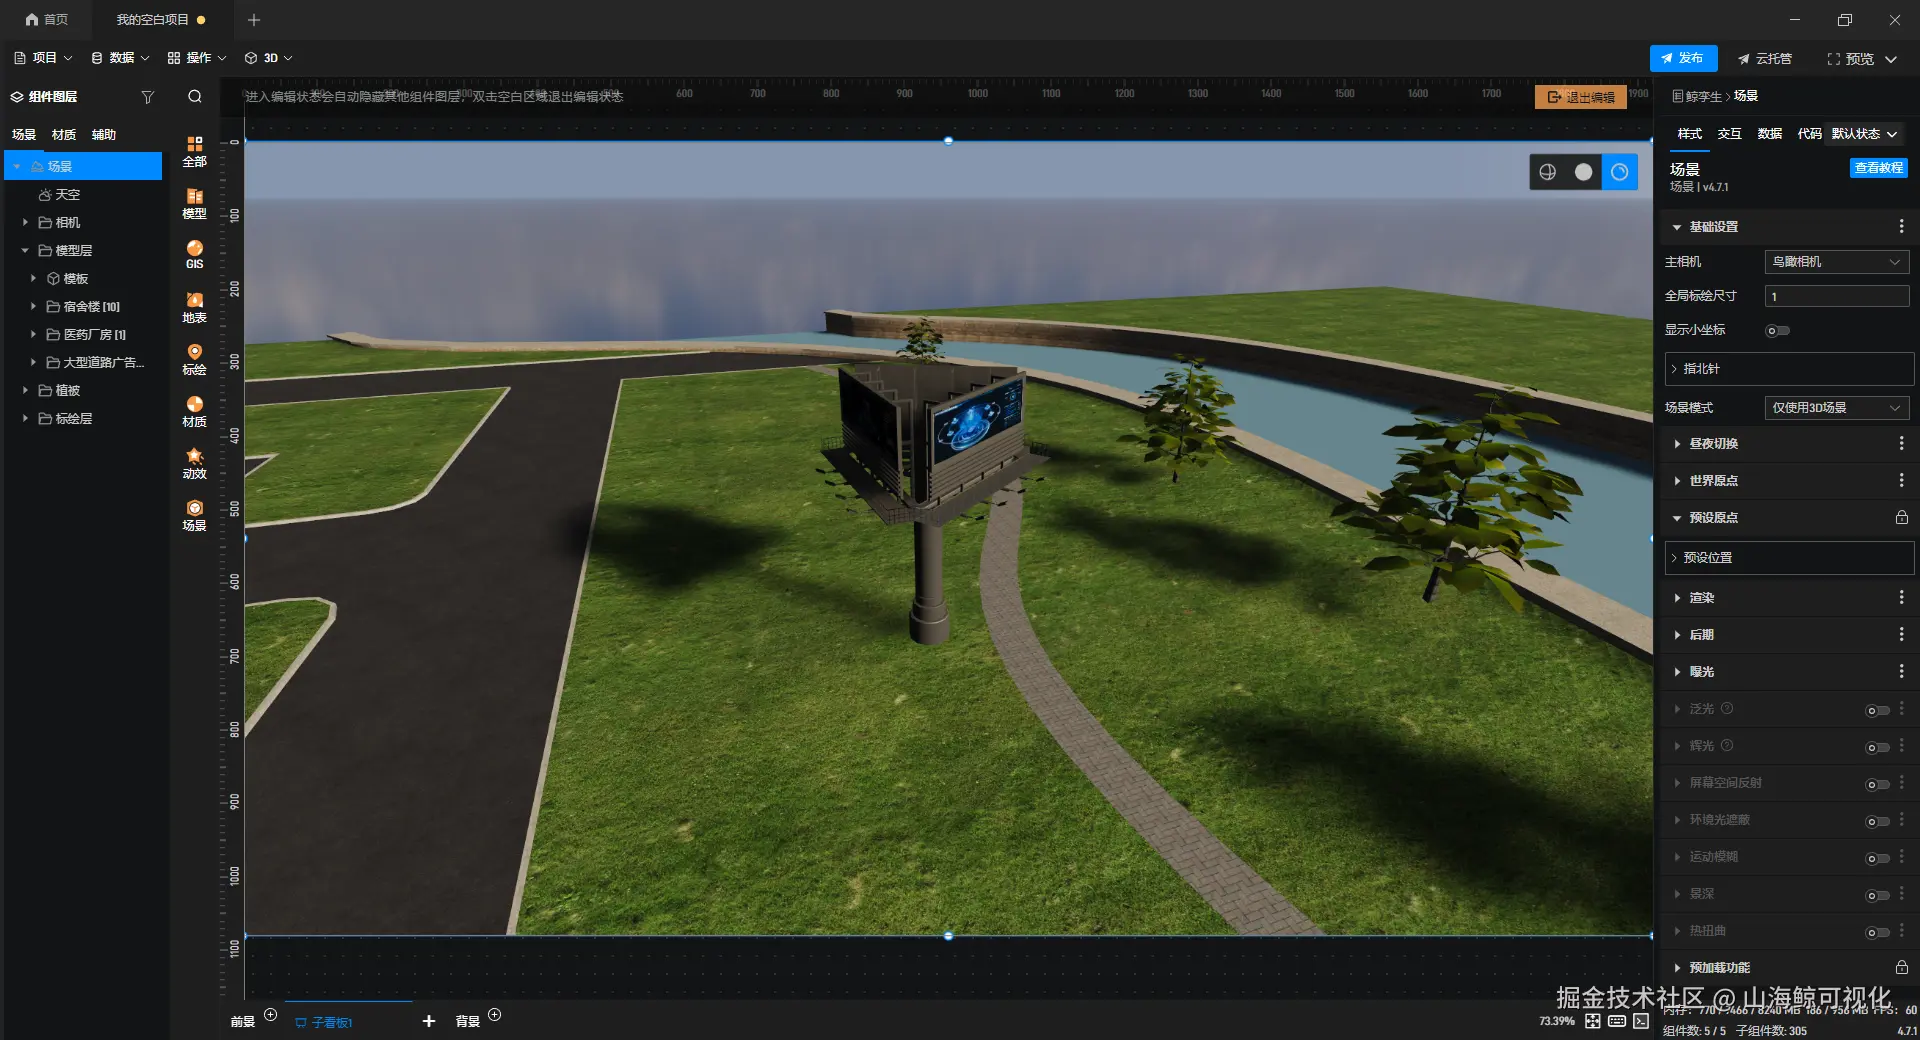Toggle the 显示小坐标 switch
1920x1040 pixels.
[x=1778, y=331]
